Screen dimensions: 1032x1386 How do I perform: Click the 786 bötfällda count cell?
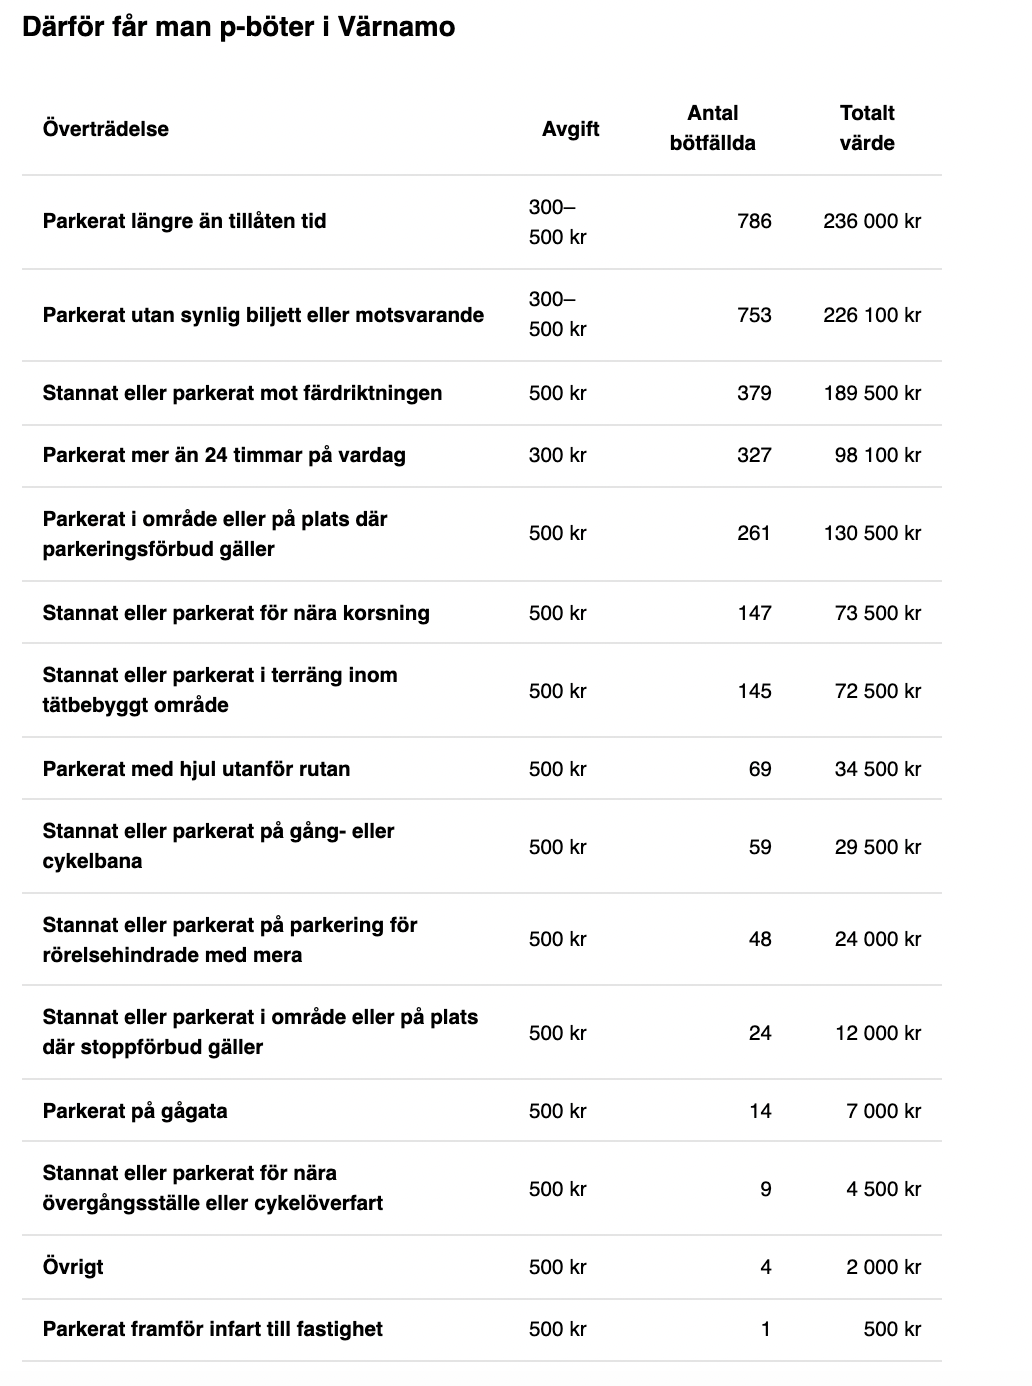(754, 221)
